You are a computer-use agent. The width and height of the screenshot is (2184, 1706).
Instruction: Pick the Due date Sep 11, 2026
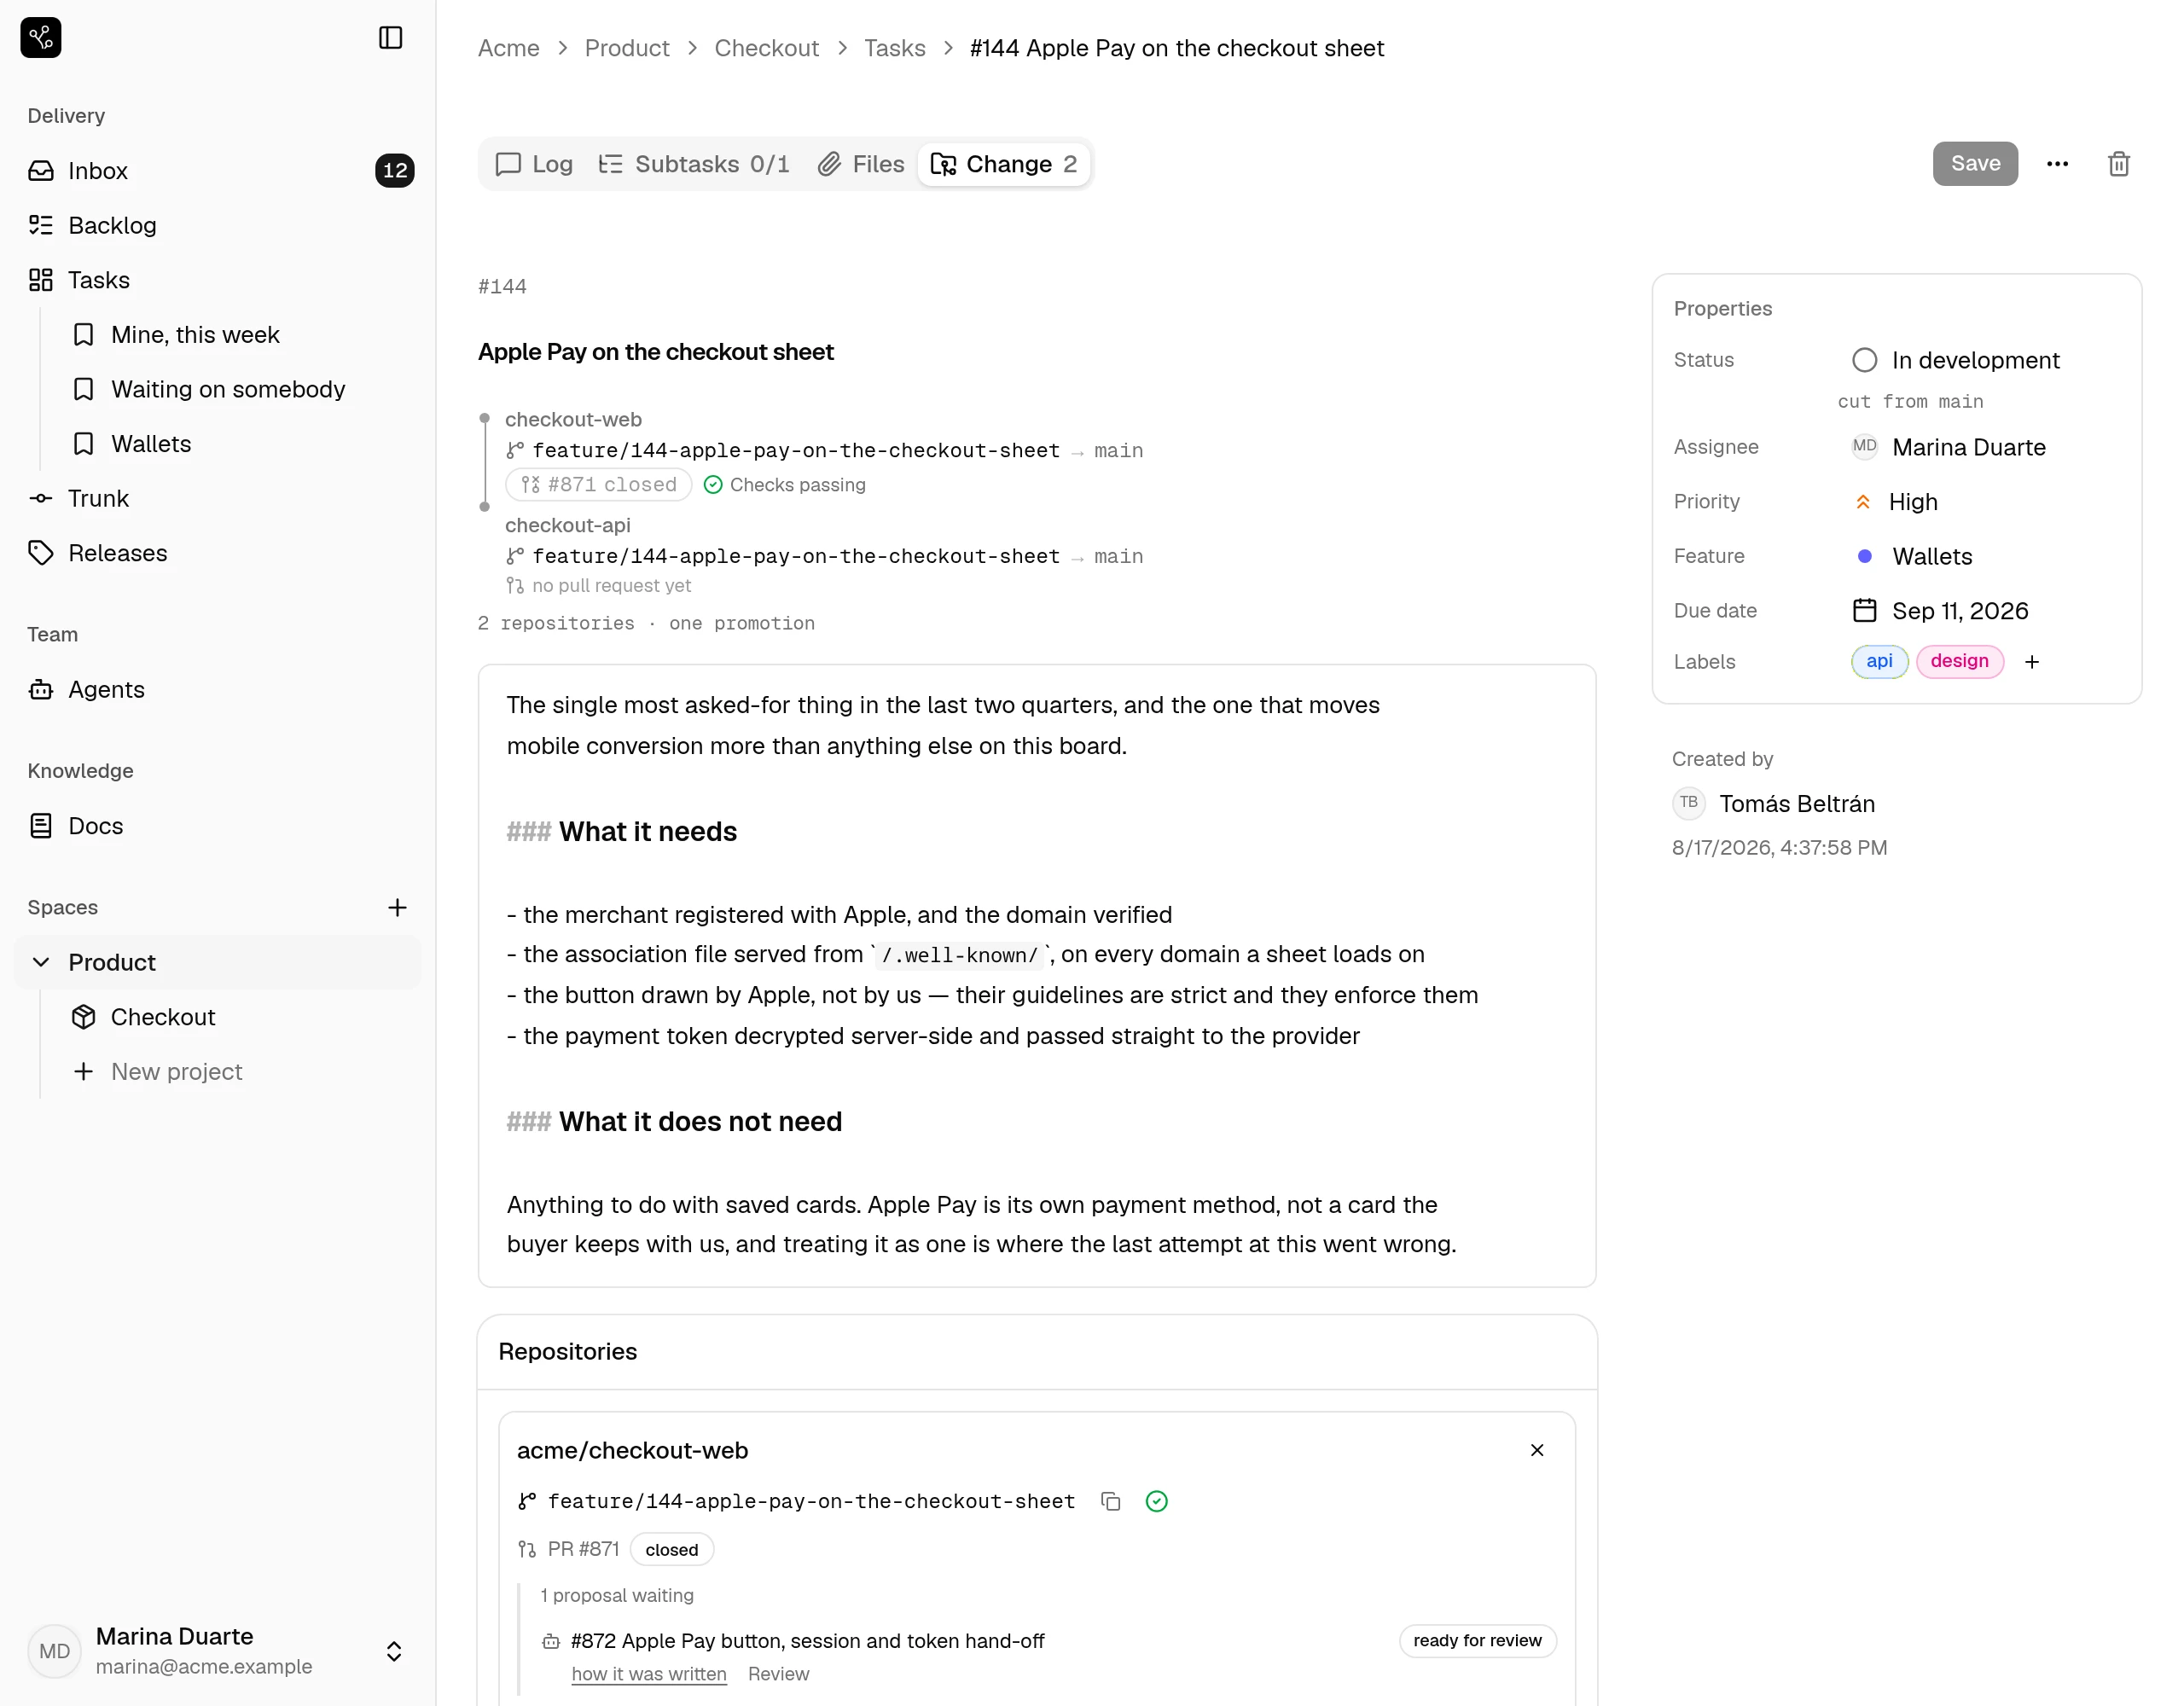(1940, 611)
